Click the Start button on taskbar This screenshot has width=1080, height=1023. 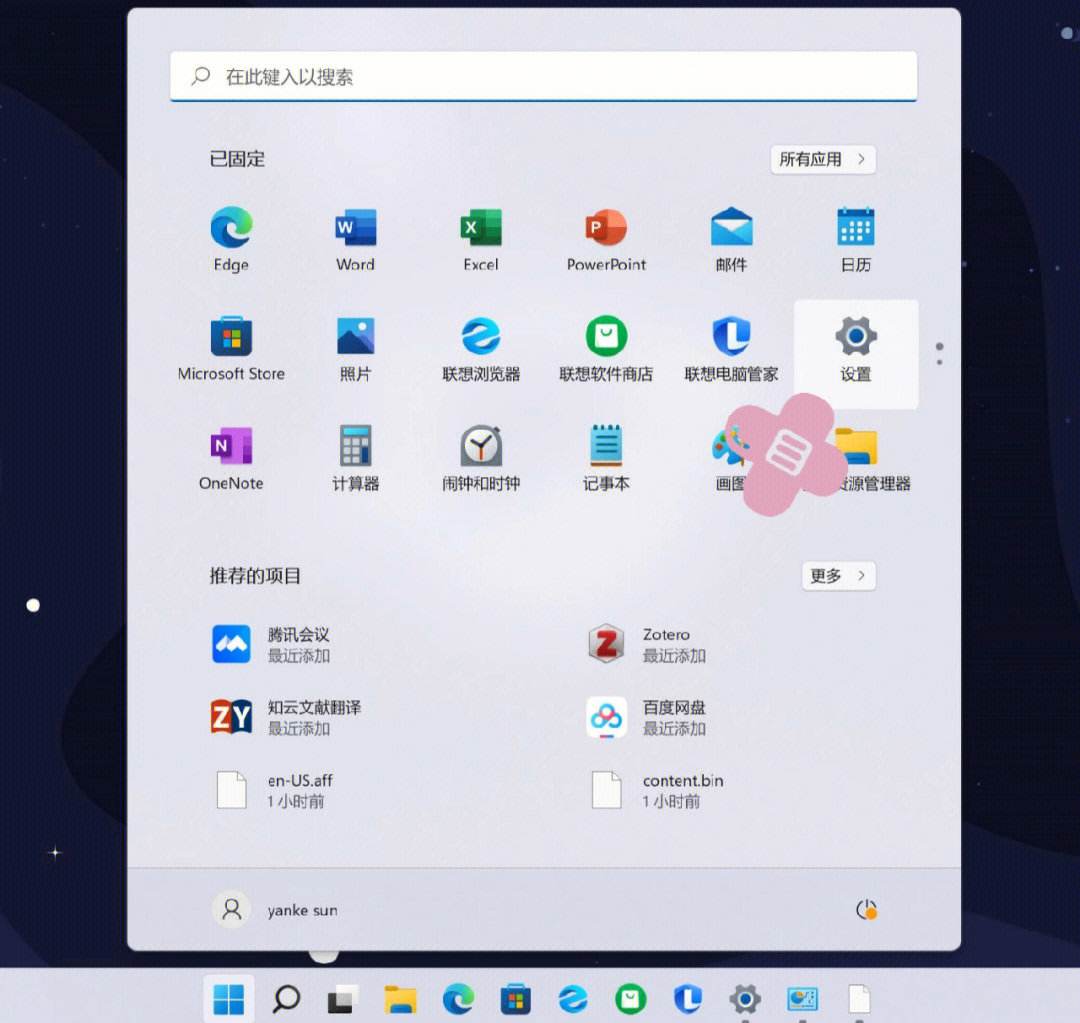coord(229,999)
